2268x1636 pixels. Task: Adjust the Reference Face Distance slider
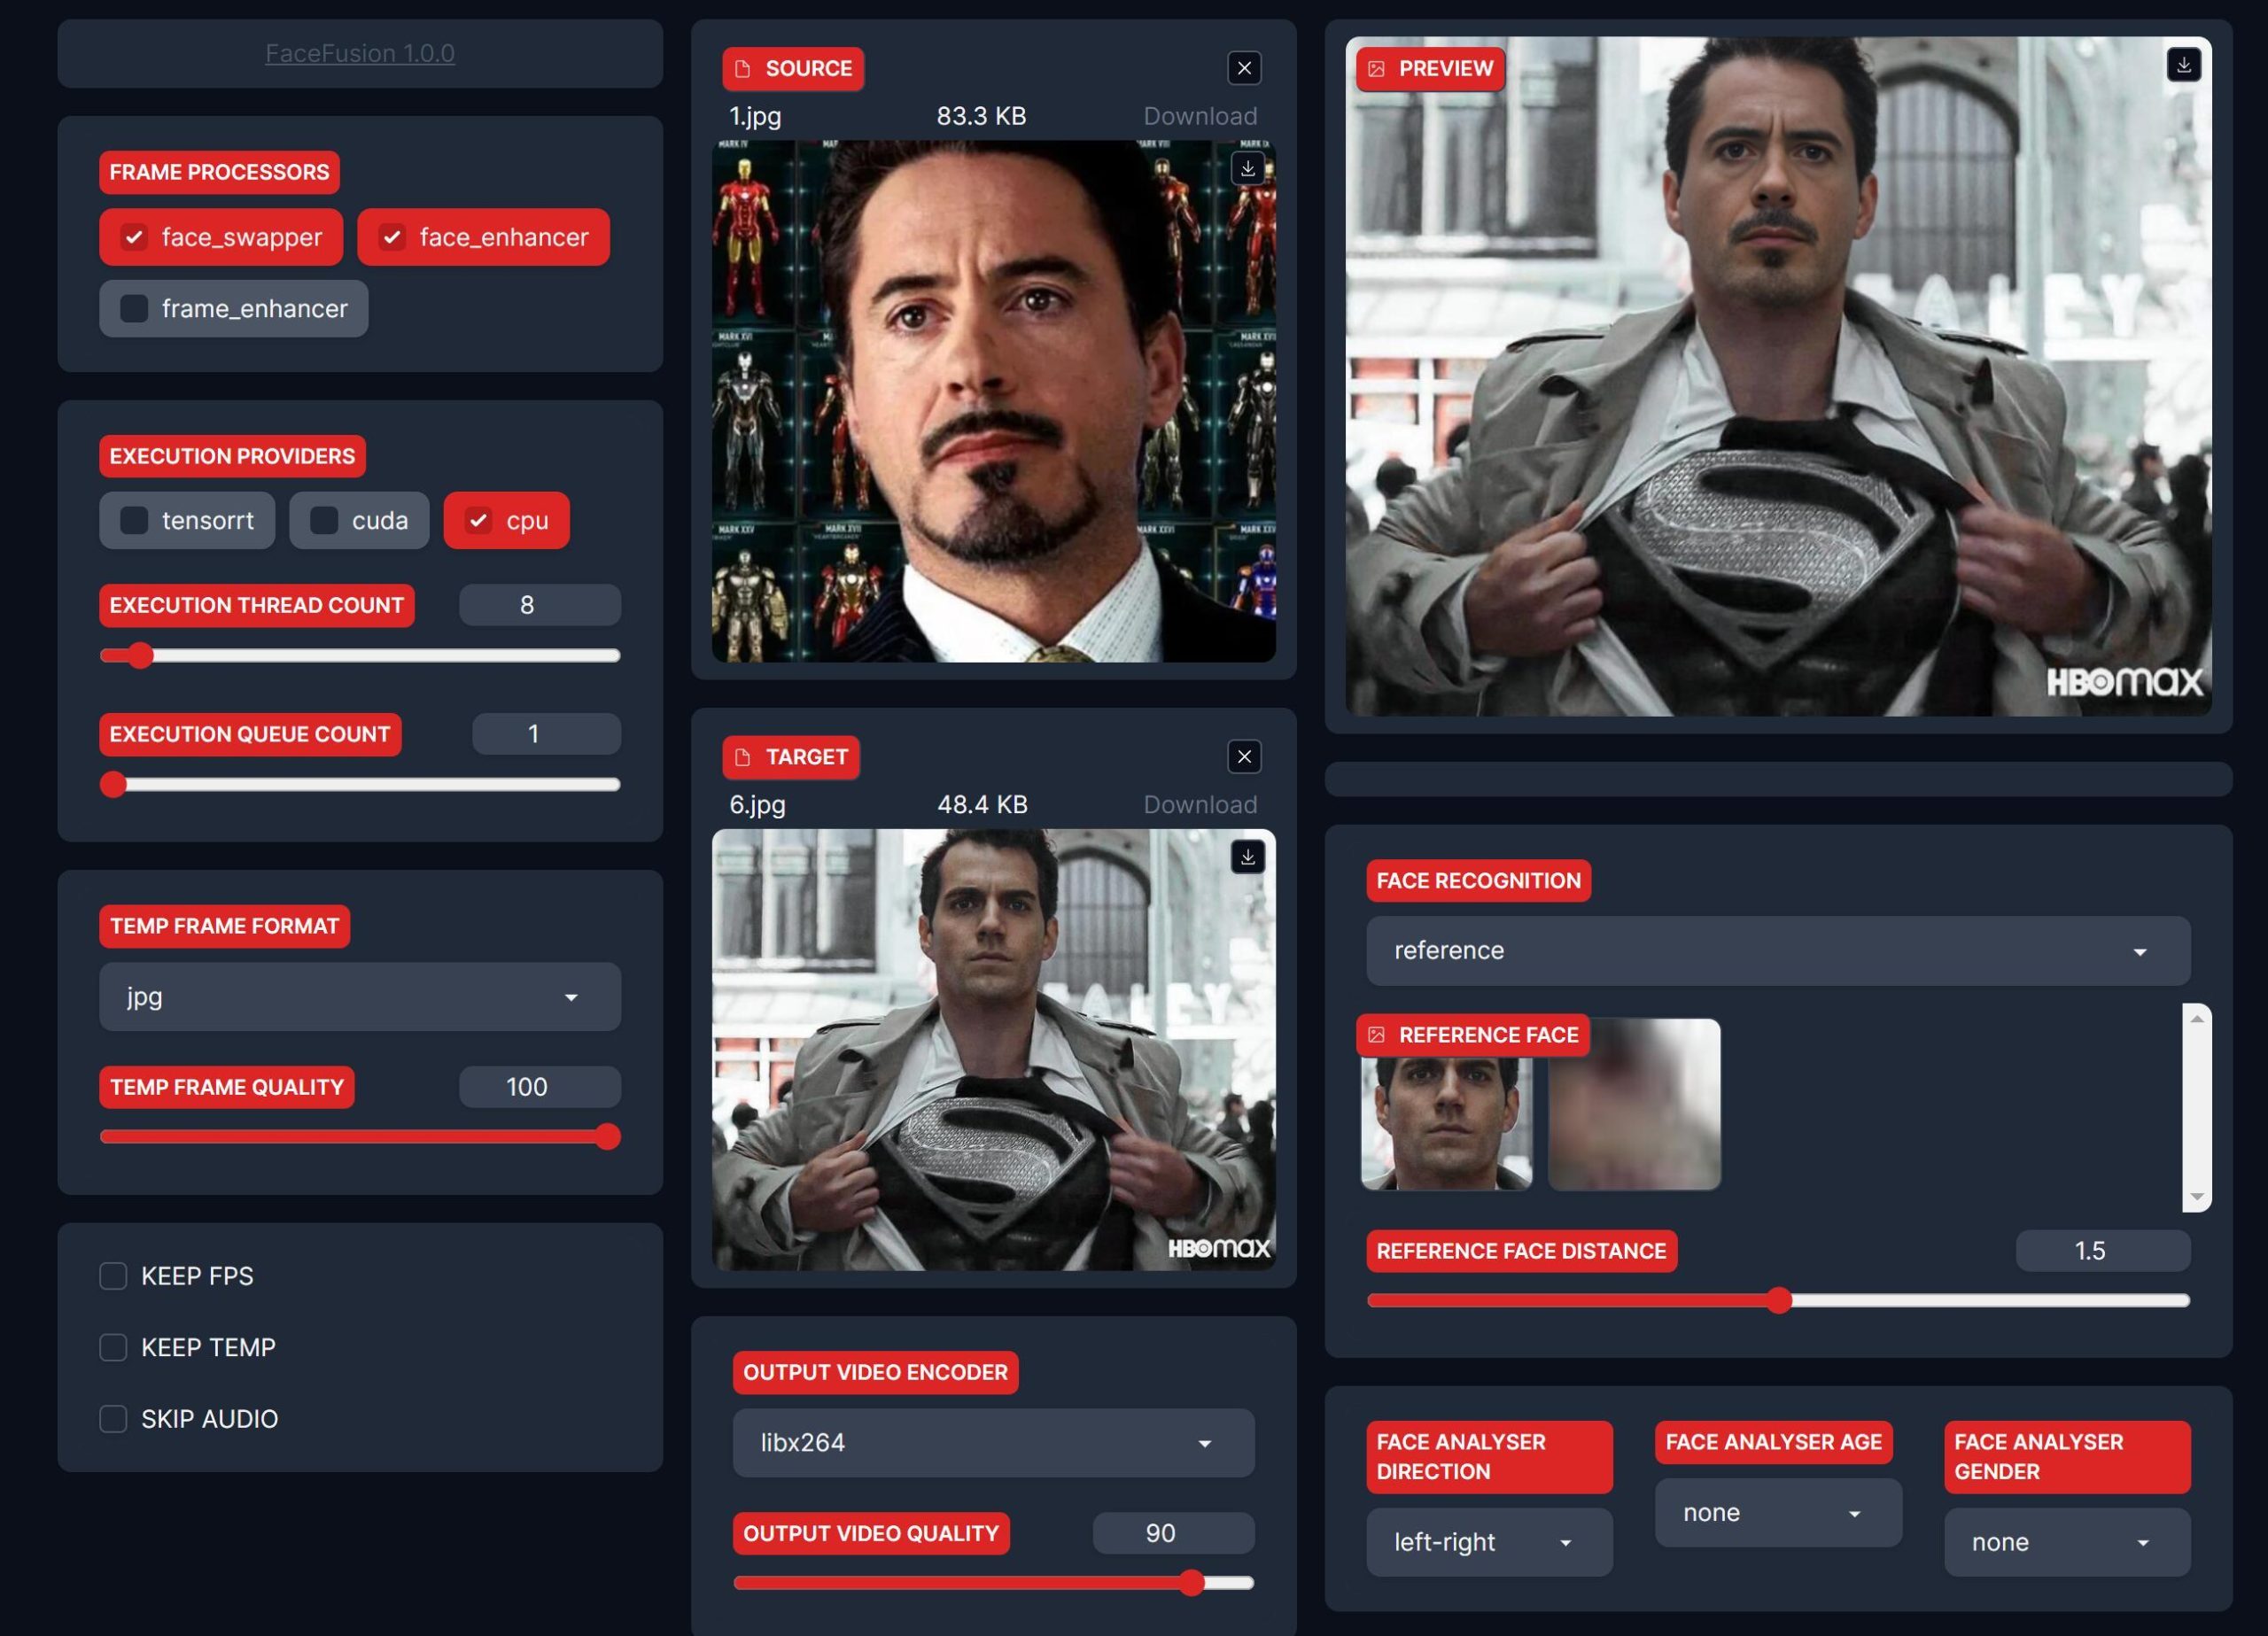[1778, 1301]
